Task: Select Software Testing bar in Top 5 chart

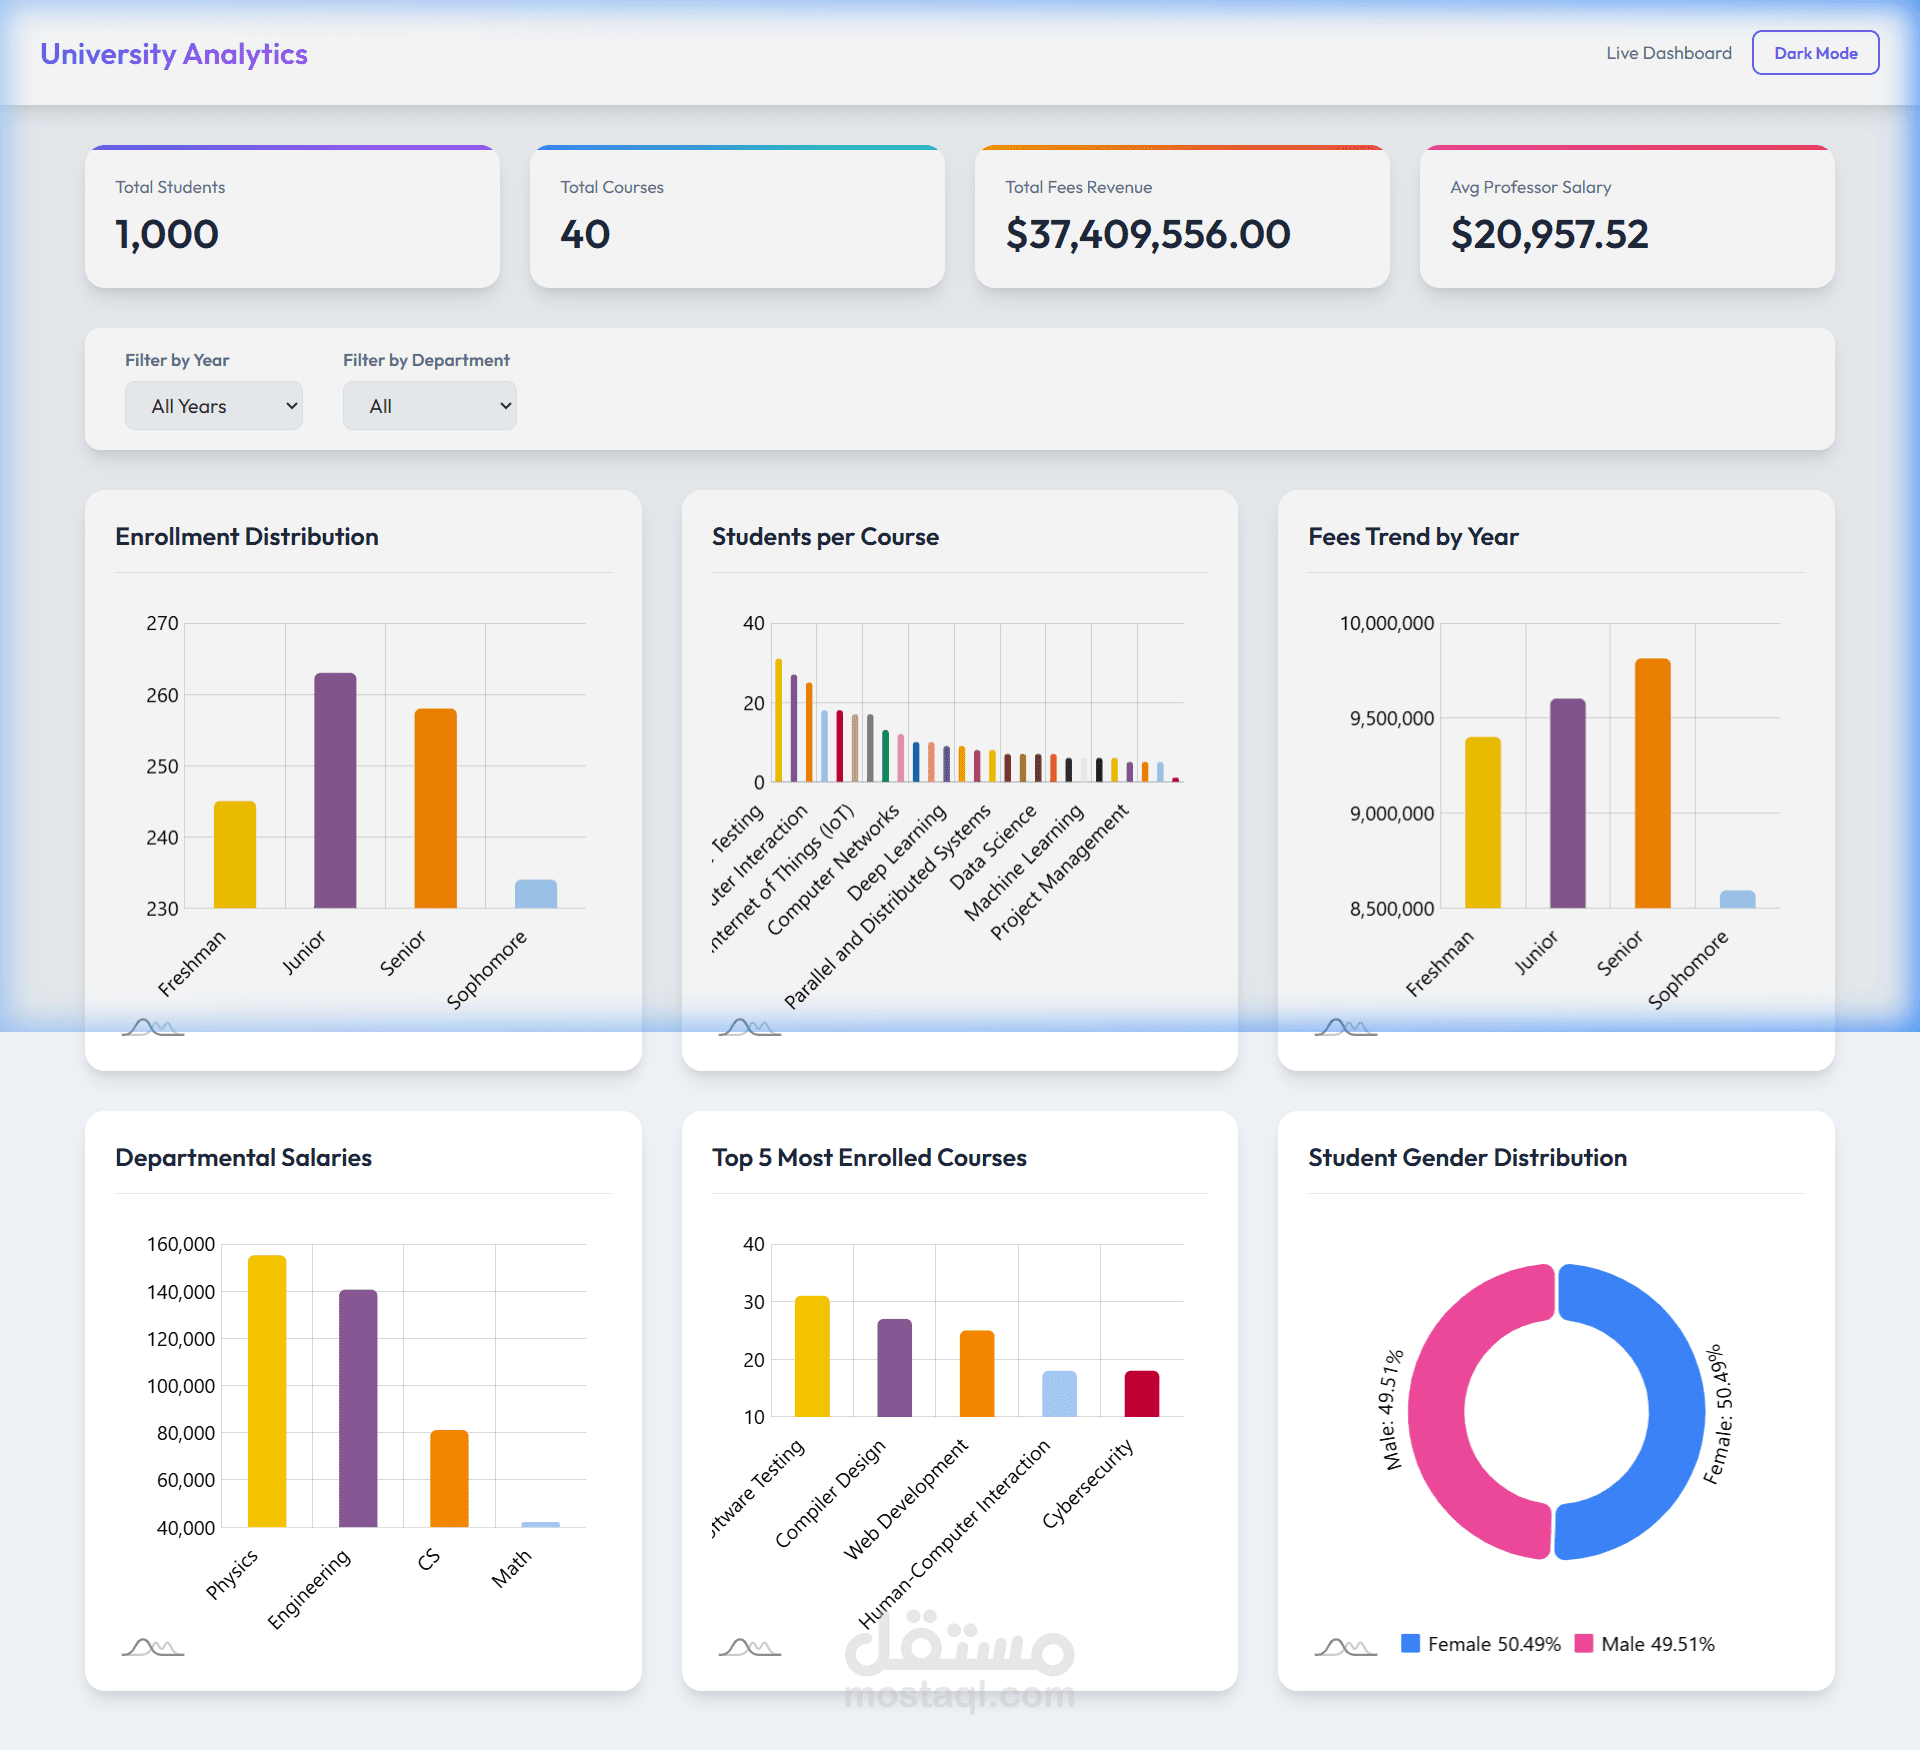Action: (812, 1357)
